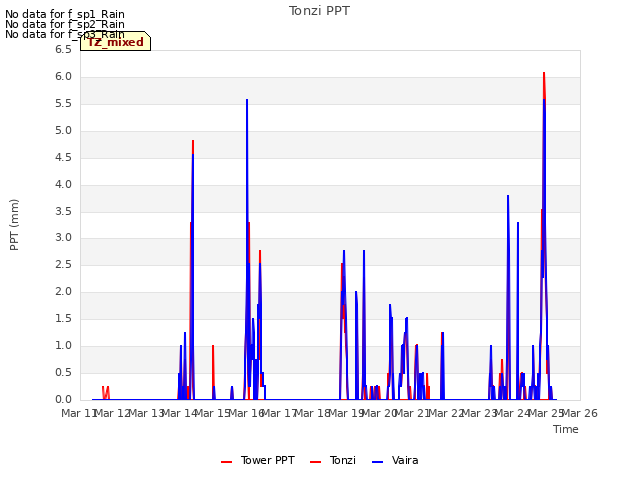Image resolution: width=640 pixels, height=480 pixels.
Task: Click the Mar 18 x-axis date label
Action: point(312,413)
